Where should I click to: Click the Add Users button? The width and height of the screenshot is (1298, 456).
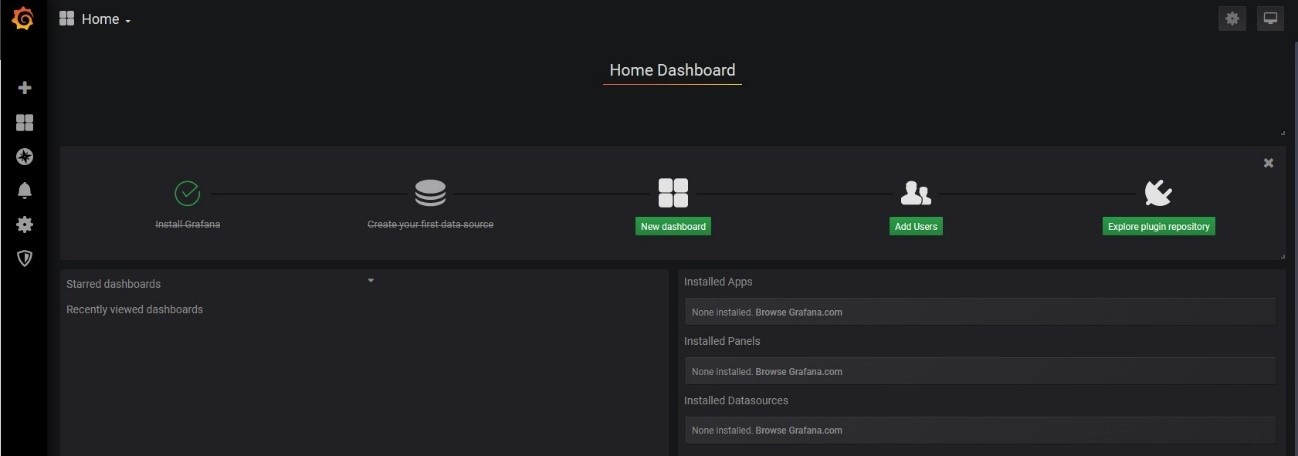tap(916, 227)
